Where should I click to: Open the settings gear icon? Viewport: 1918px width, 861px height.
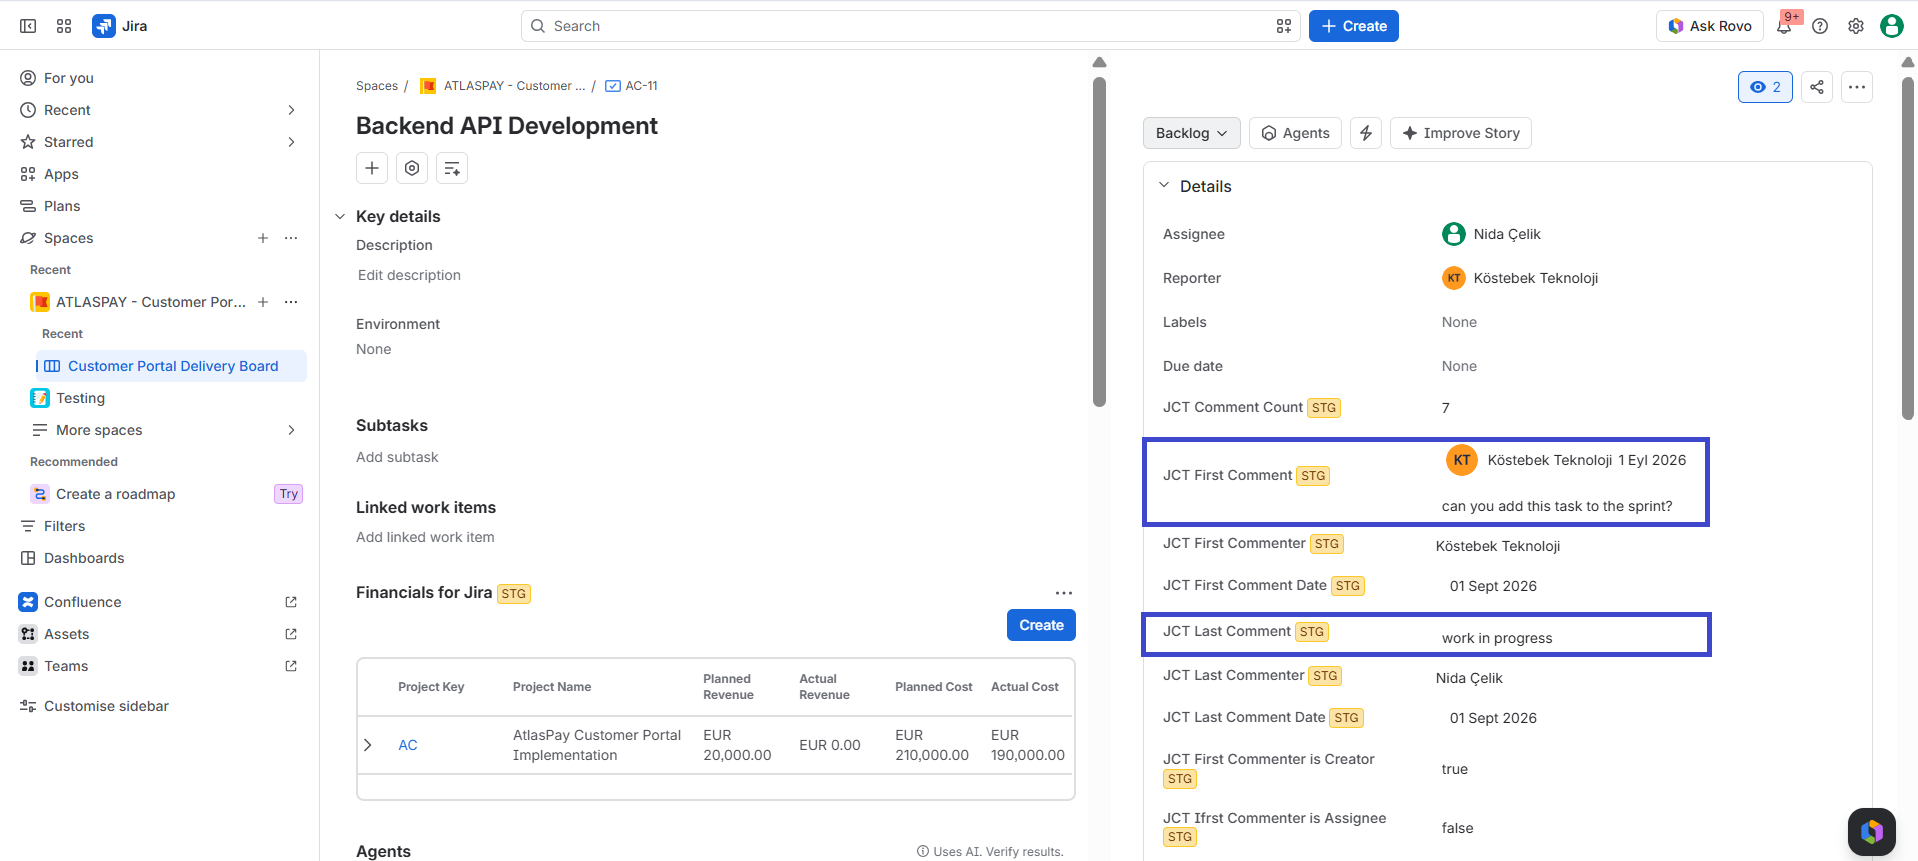pos(1856,26)
